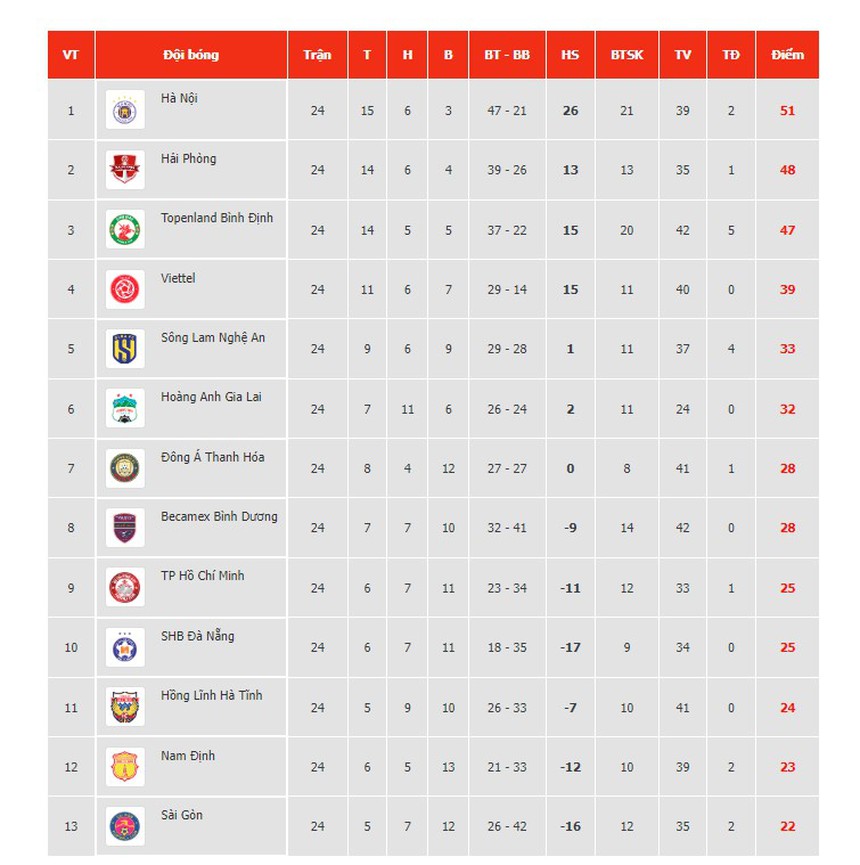Click the HS column header
860x865 pixels.
click(570, 55)
